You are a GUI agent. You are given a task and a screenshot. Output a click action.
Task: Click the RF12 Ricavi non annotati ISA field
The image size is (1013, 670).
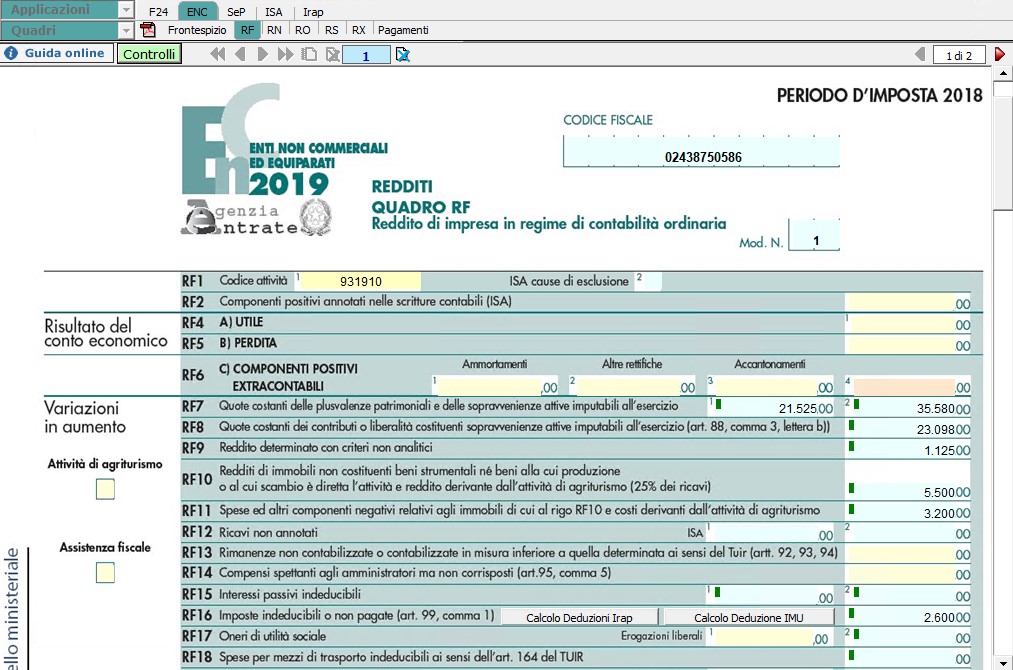pos(770,532)
